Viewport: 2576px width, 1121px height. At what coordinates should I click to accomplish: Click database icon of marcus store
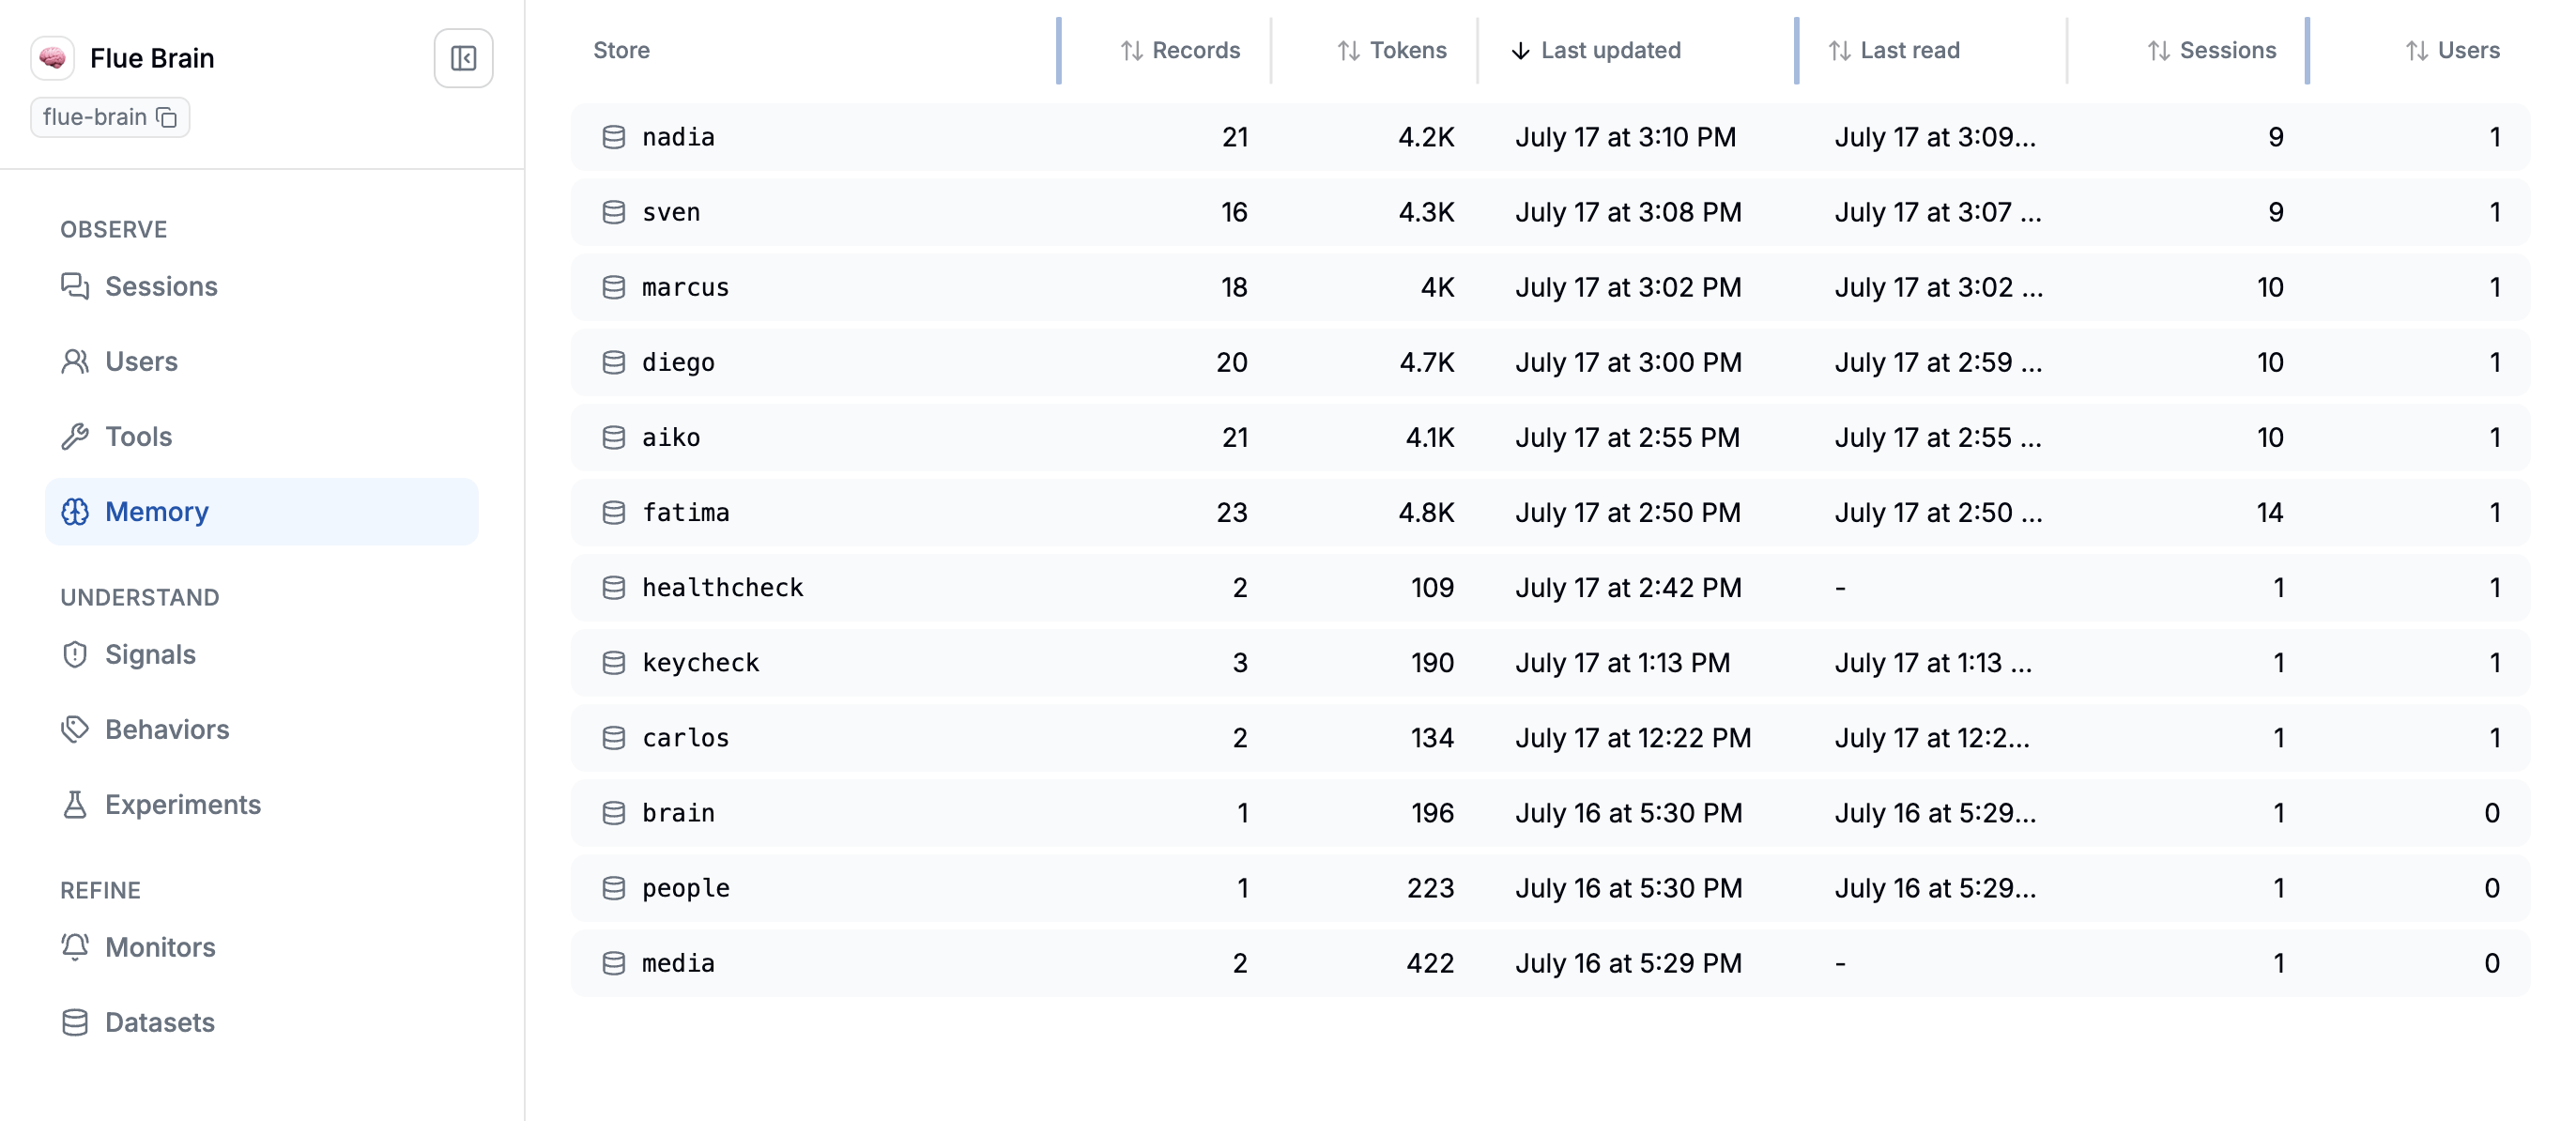click(614, 287)
